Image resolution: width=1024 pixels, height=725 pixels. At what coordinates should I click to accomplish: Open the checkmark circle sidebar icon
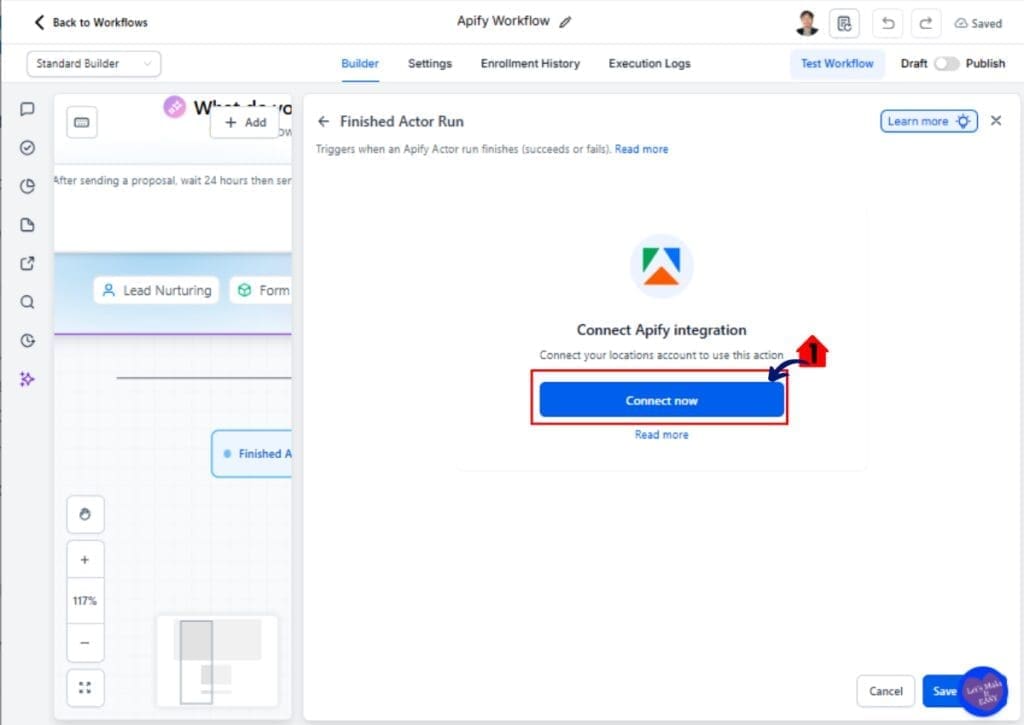click(x=27, y=148)
